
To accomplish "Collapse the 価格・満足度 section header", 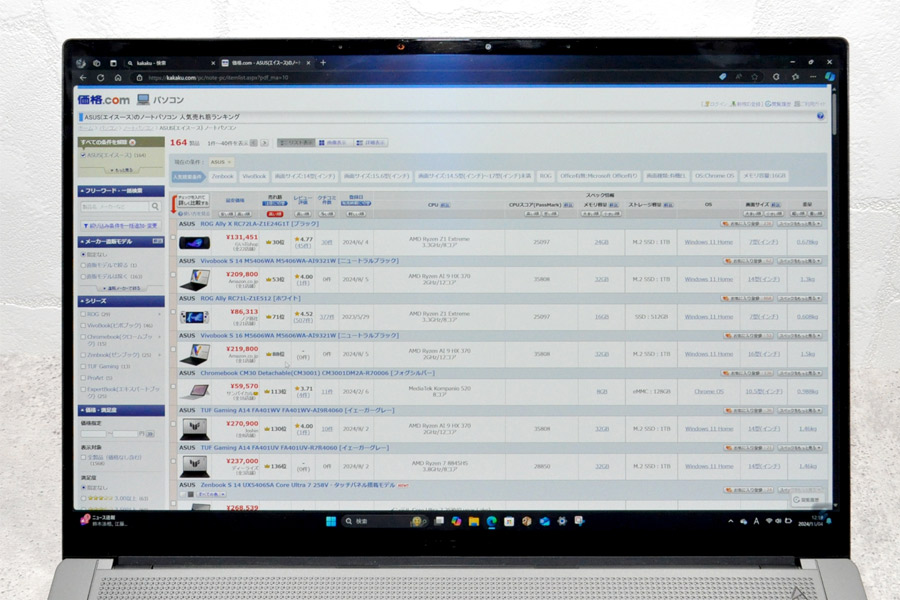I will pos(121,410).
